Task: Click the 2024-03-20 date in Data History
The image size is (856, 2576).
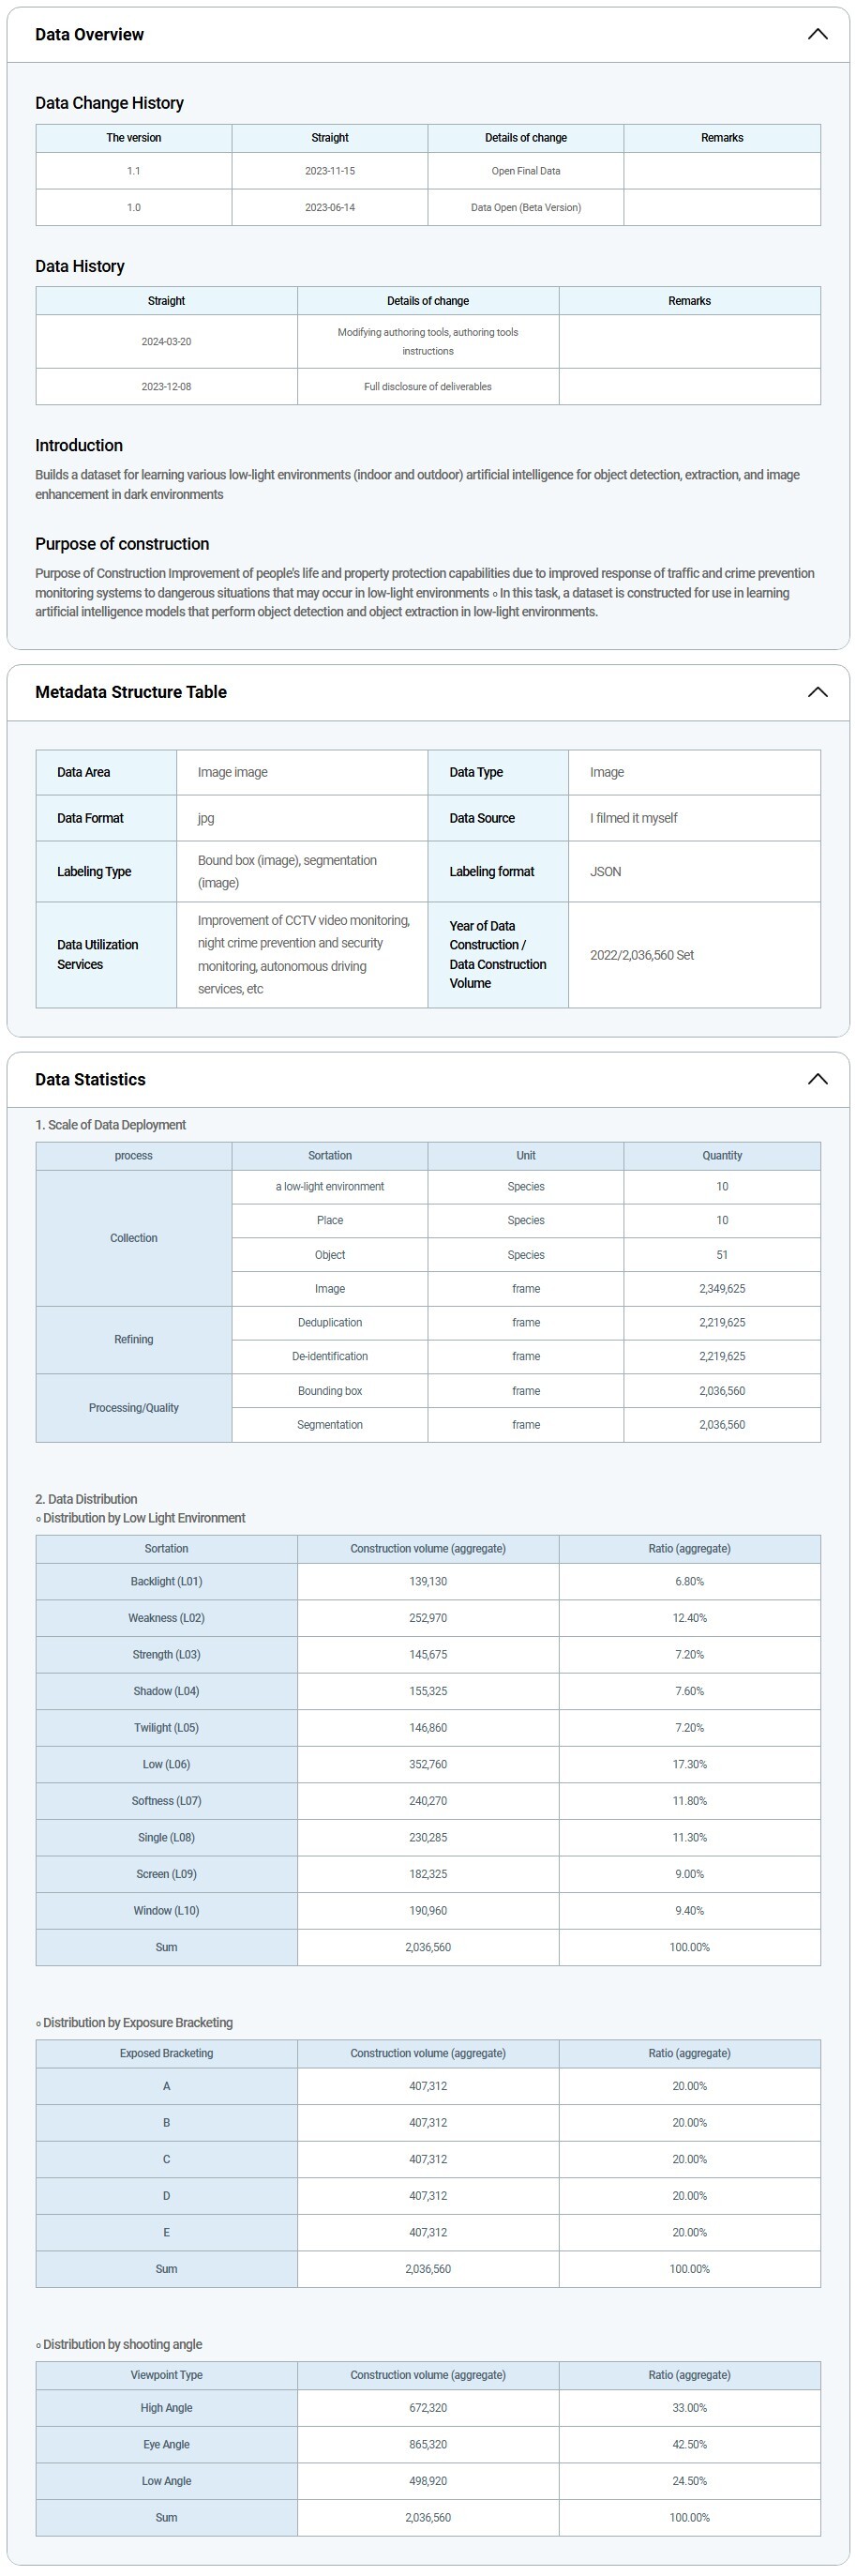Action: pyautogui.click(x=166, y=342)
